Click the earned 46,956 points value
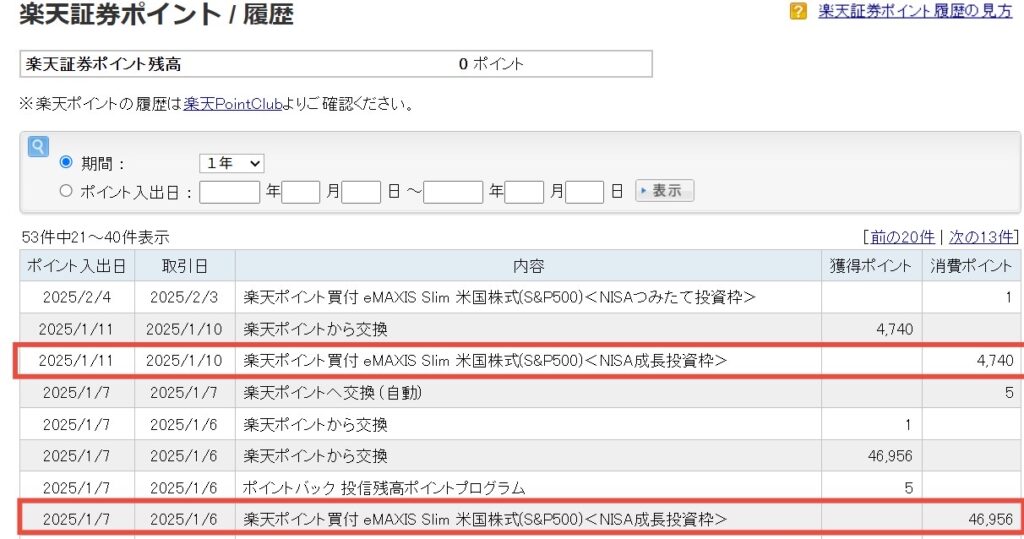Viewport: 1024px width, 539px height. pos(890,456)
